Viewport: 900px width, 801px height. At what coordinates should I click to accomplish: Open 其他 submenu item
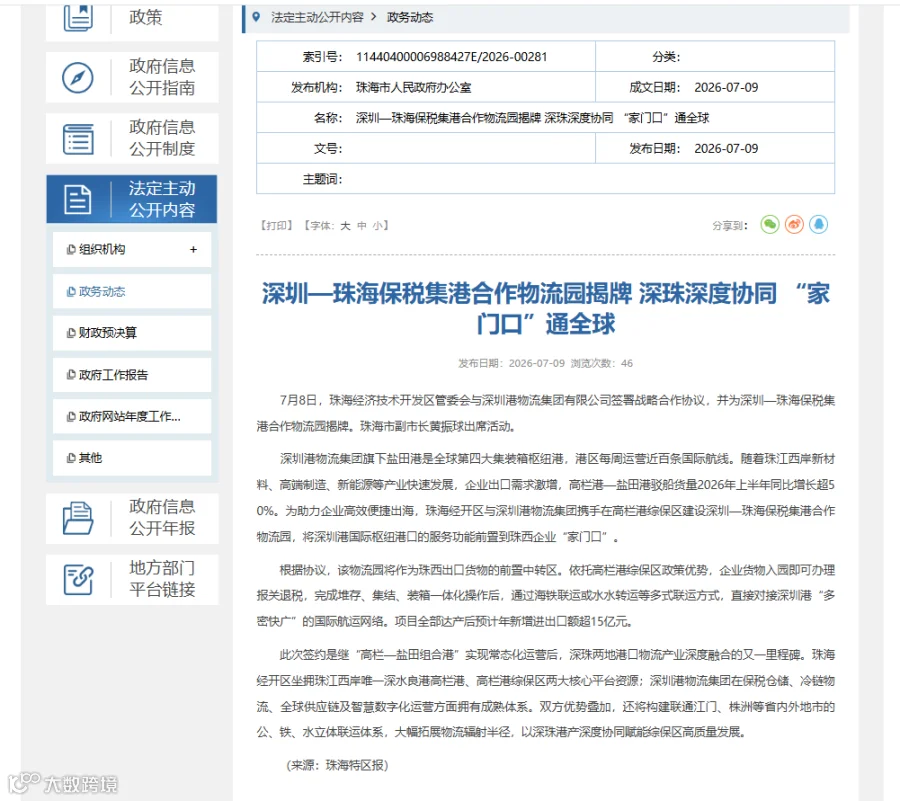132,458
